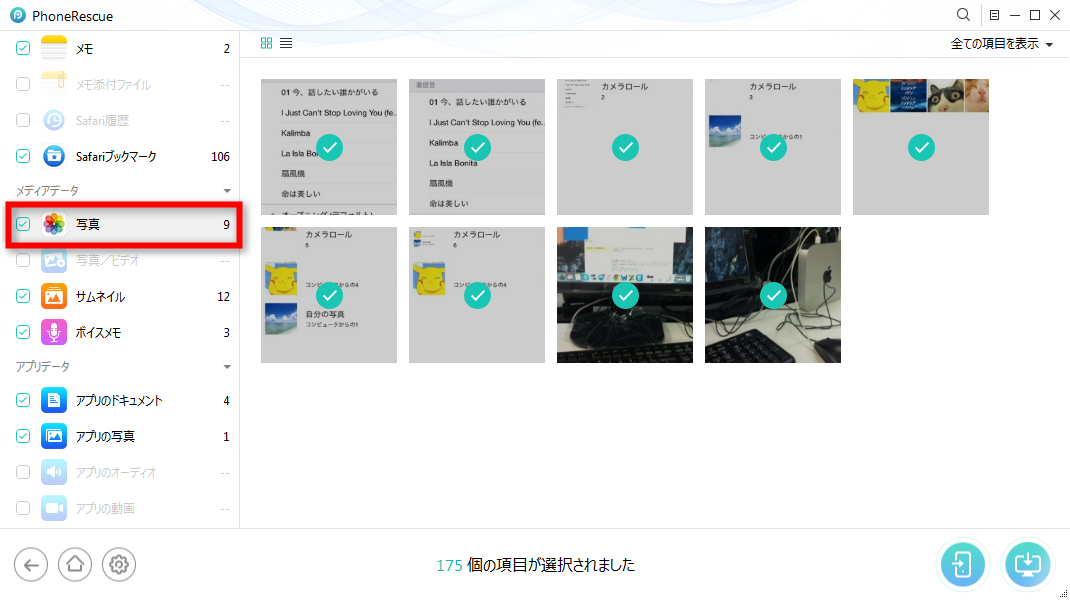Image resolution: width=1070 pixels, height=600 pixels.
Task: Open the search magnifier icon
Action: [963, 15]
